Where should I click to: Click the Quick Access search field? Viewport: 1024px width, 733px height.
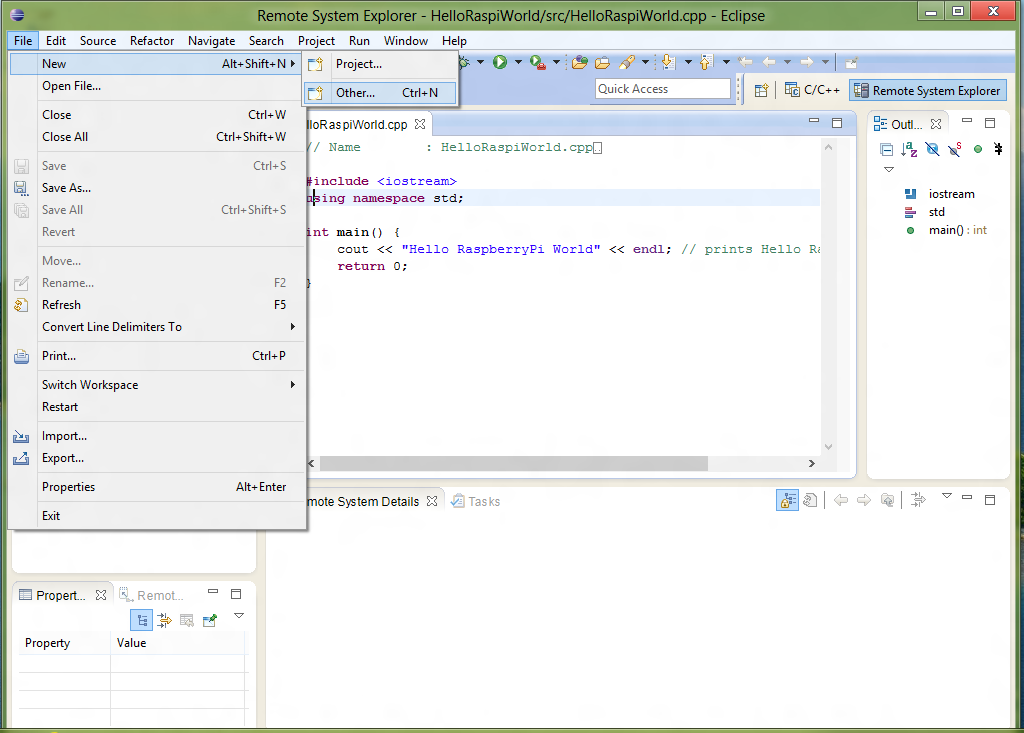pos(662,89)
